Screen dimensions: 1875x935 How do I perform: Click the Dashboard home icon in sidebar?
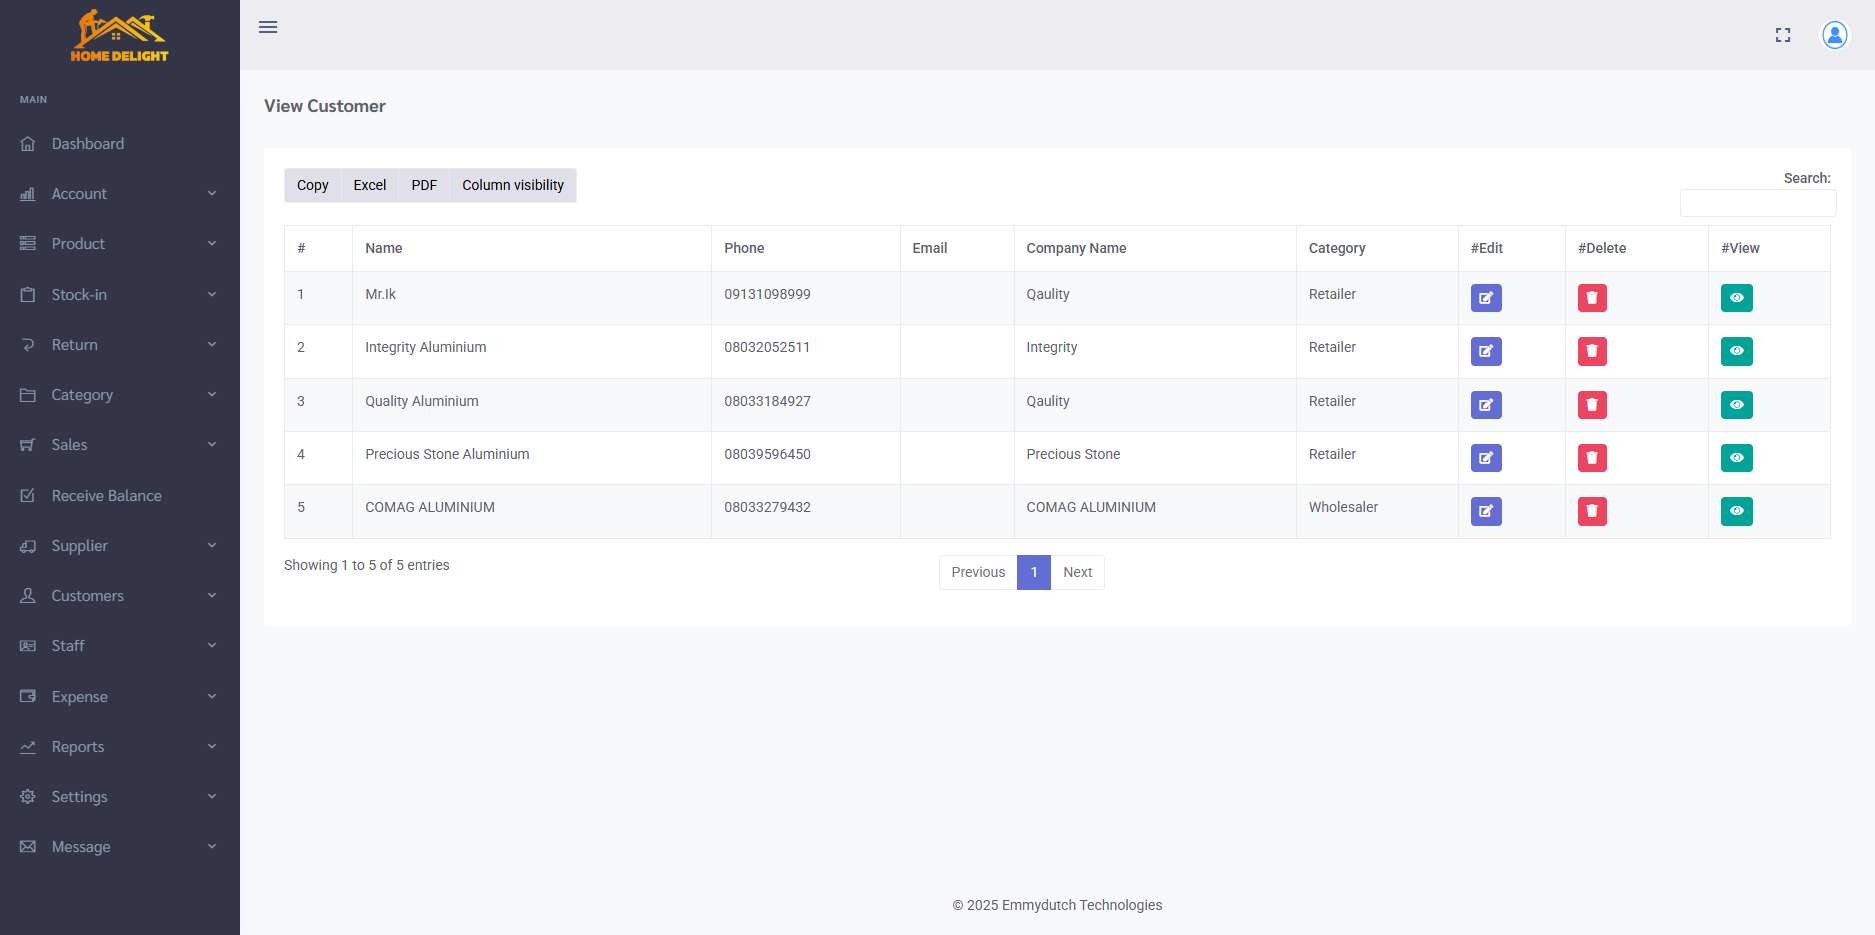28,144
